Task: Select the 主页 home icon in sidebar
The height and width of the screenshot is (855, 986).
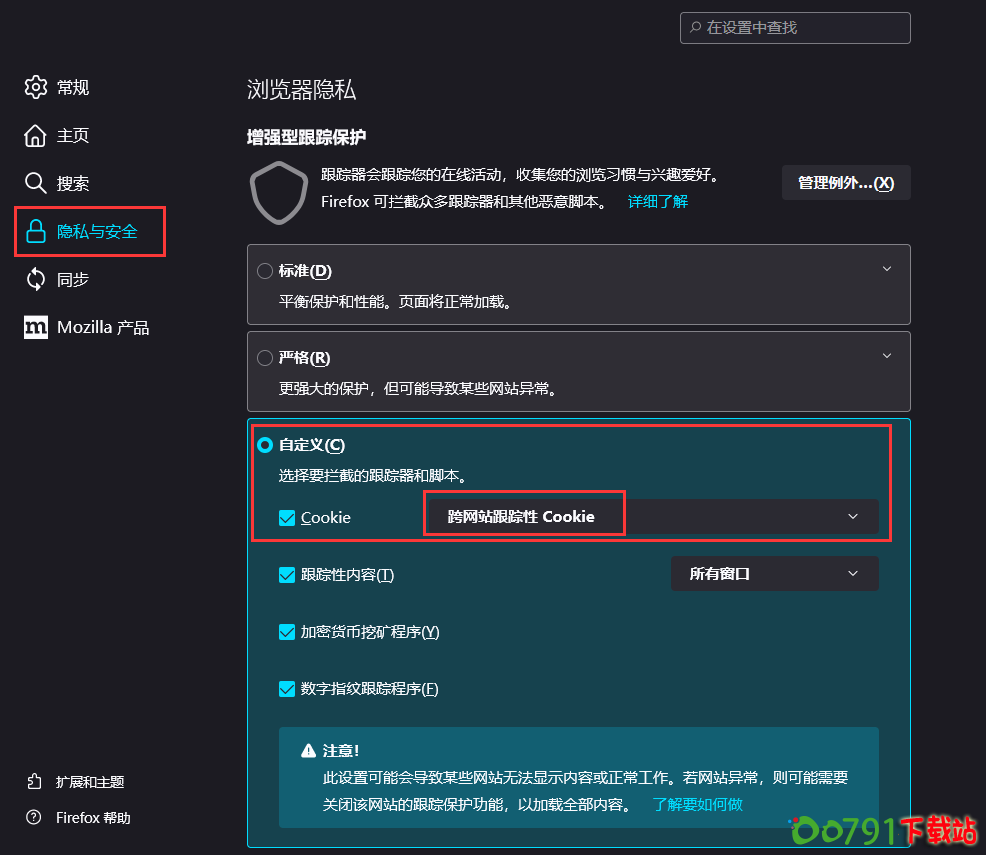Action: (x=36, y=136)
